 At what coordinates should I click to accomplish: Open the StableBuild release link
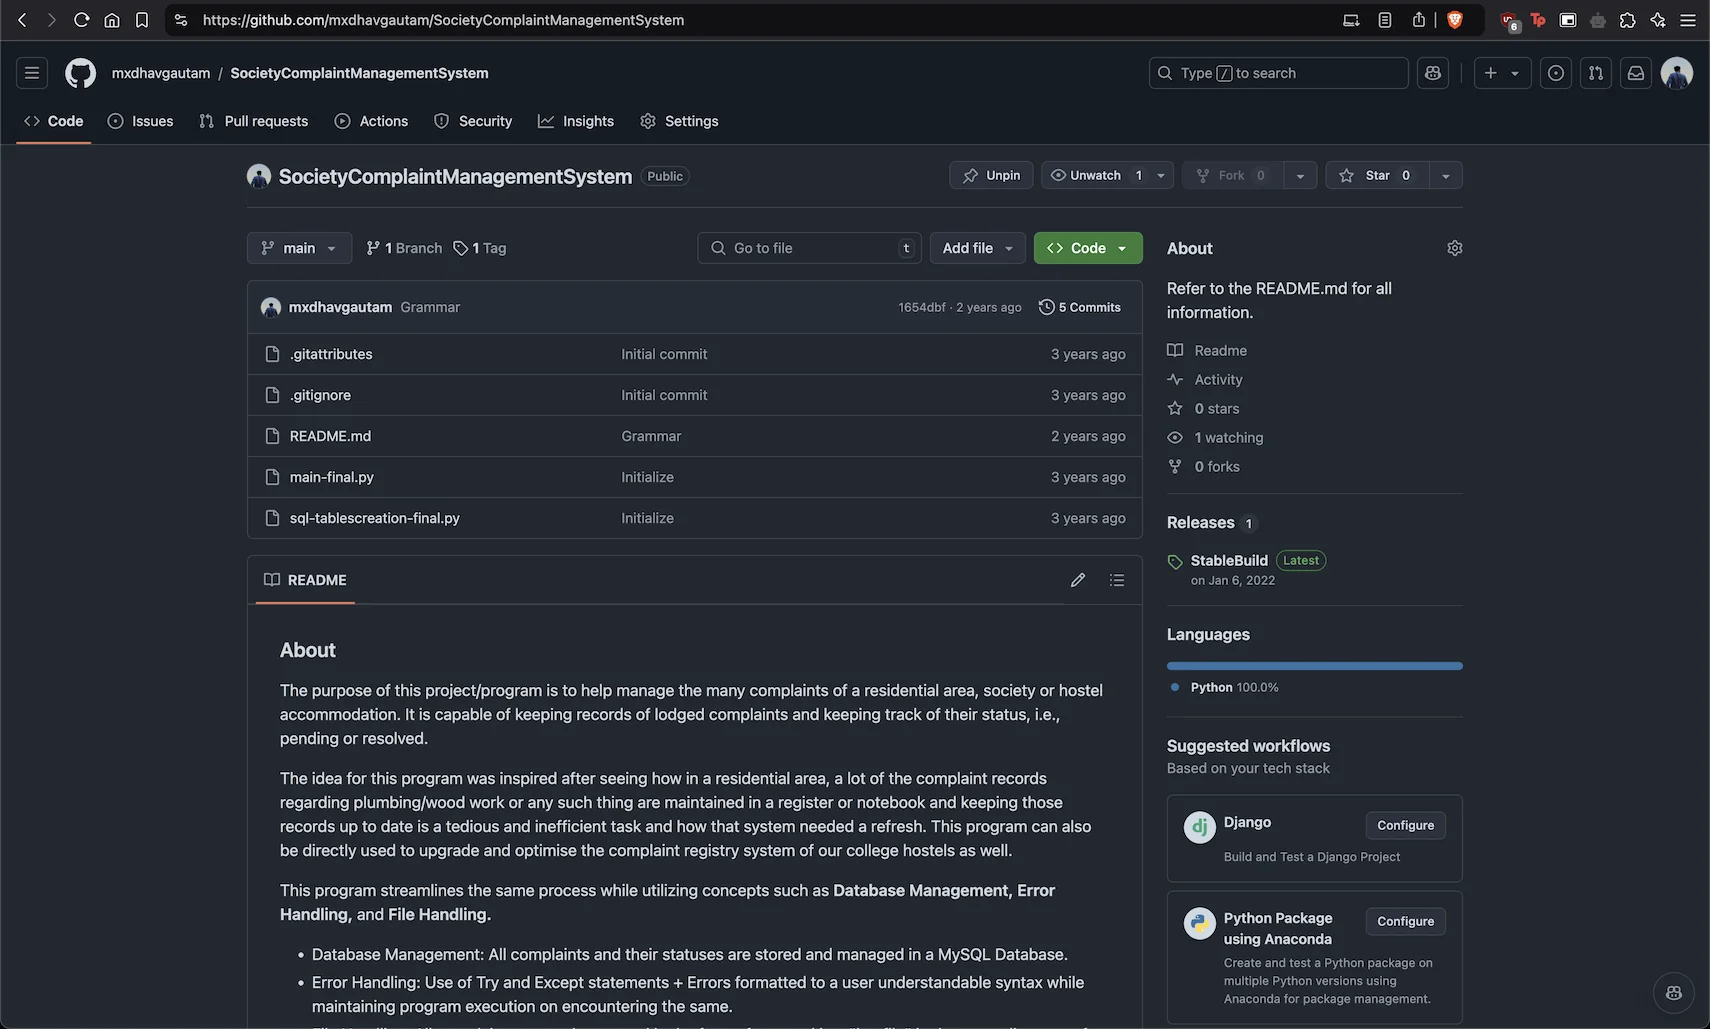tap(1229, 560)
